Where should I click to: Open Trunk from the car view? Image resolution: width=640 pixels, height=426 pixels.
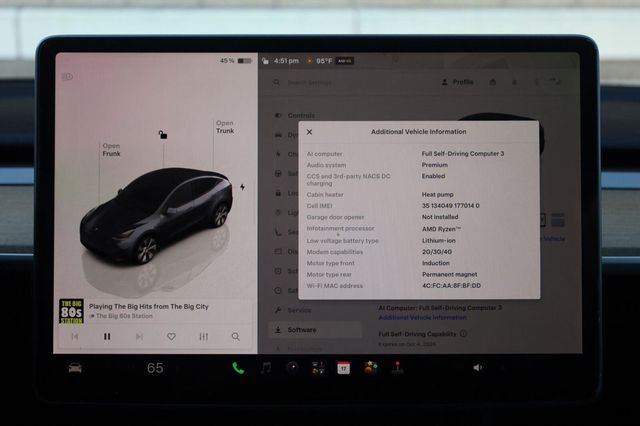click(x=225, y=127)
